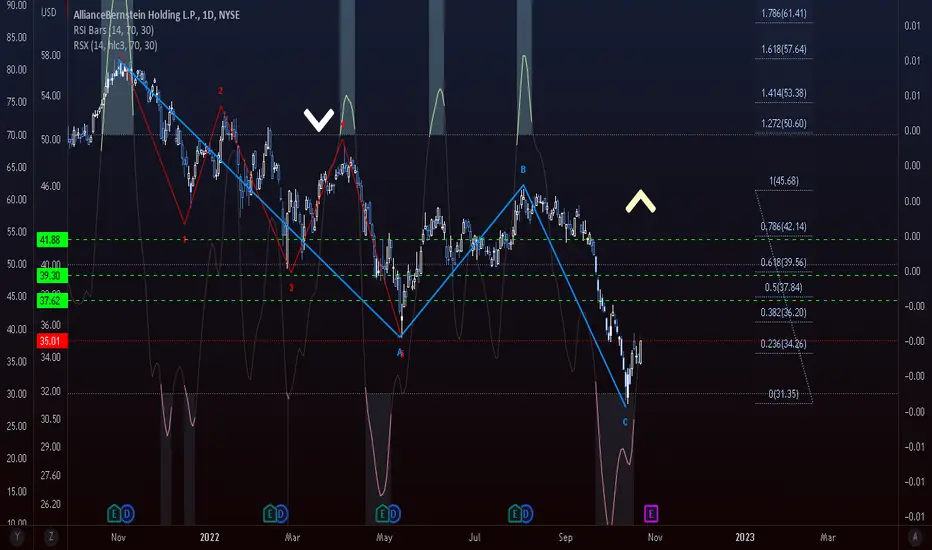Open the purple upcoming earnings E marker
Viewport: 932px width, 550px height.
pyautogui.click(x=651, y=513)
